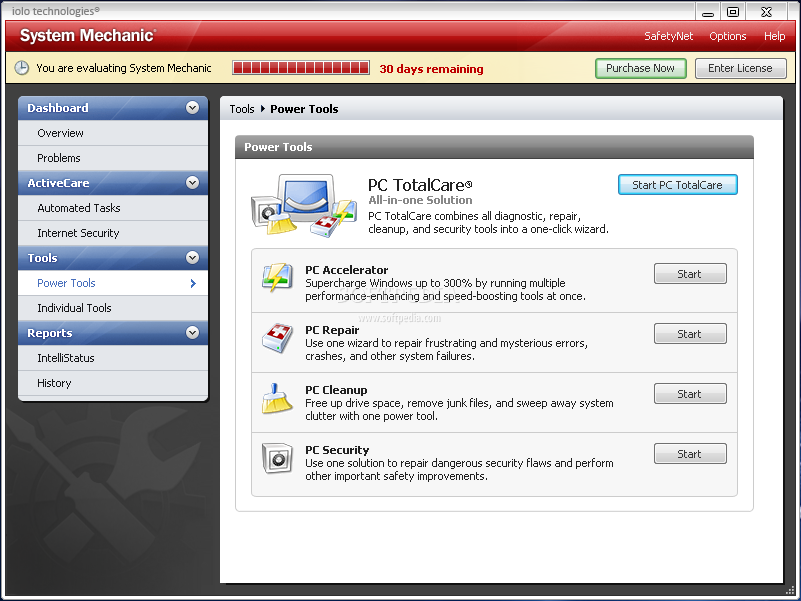This screenshot has width=801, height=601.
Task: Minimize the System Mechanic window
Action: [708, 12]
